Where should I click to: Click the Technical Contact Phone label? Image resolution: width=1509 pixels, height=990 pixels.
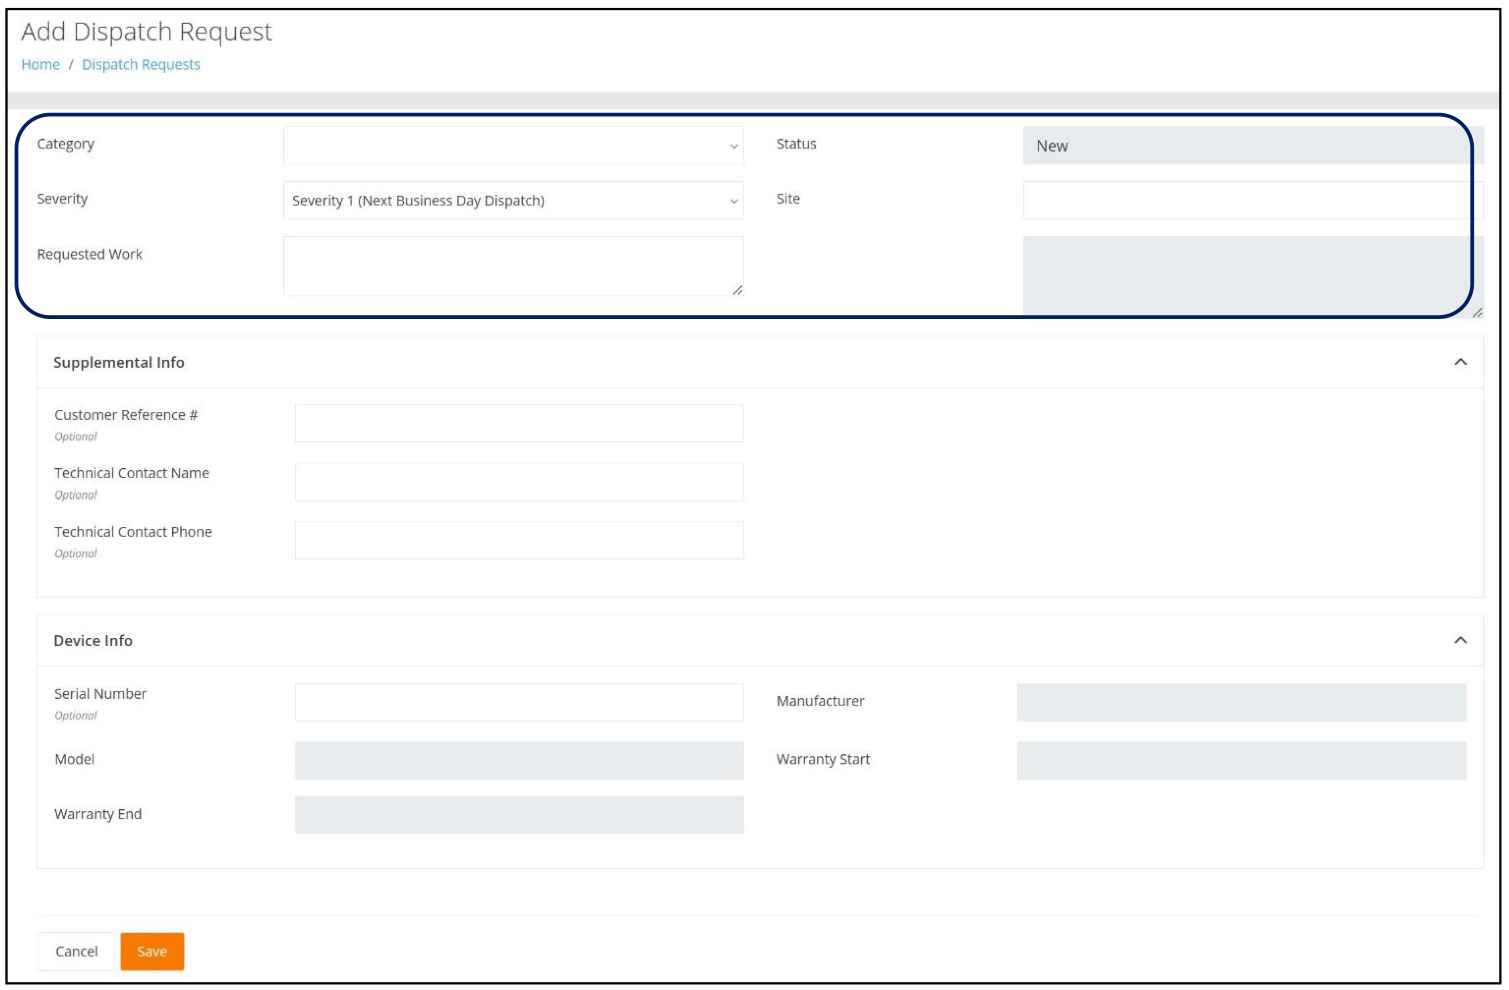(133, 532)
